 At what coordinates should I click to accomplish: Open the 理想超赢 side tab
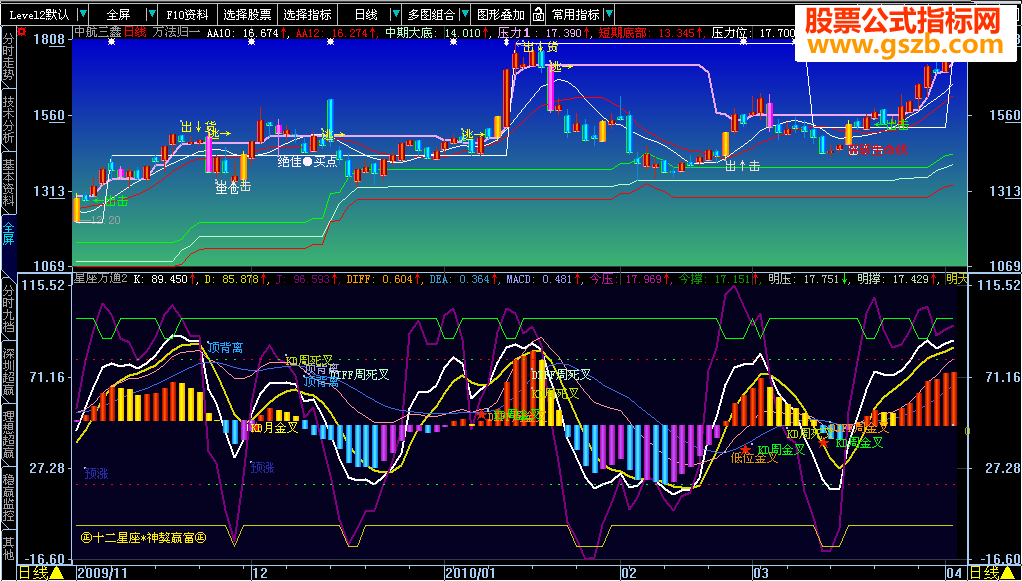[x=8, y=434]
